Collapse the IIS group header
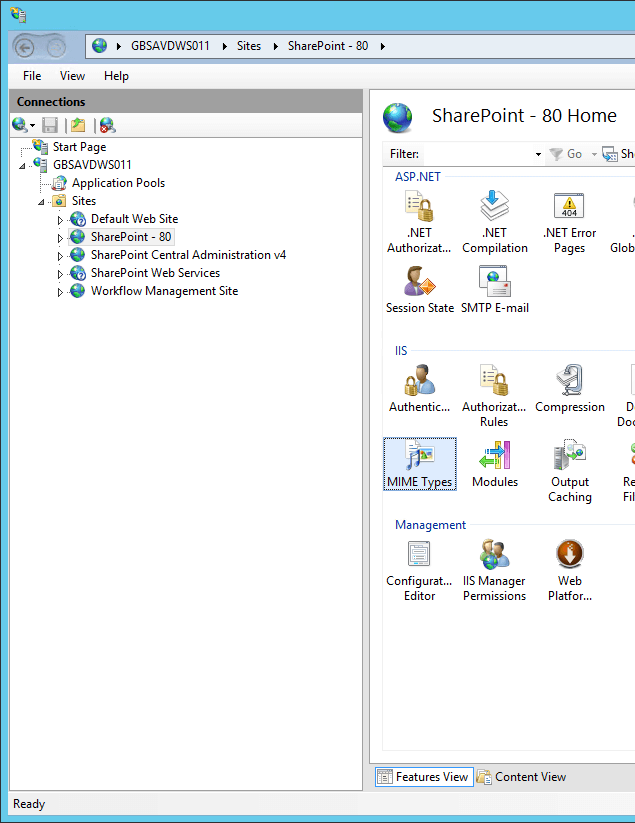Image resolution: width=635 pixels, height=823 pixels. pos(401,351)
